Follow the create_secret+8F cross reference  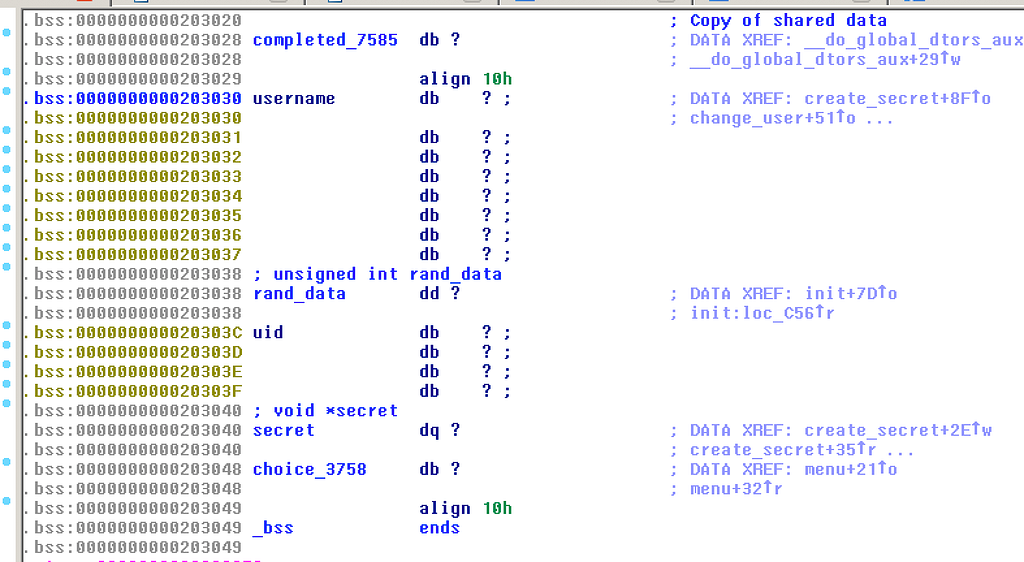pos(897,99)
